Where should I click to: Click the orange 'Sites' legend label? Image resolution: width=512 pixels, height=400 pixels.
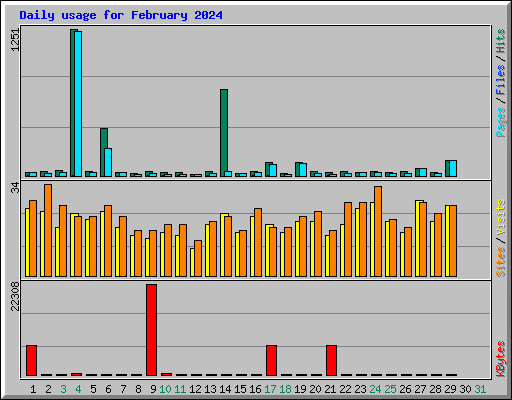pyautogui.click(x=501, y=262)
